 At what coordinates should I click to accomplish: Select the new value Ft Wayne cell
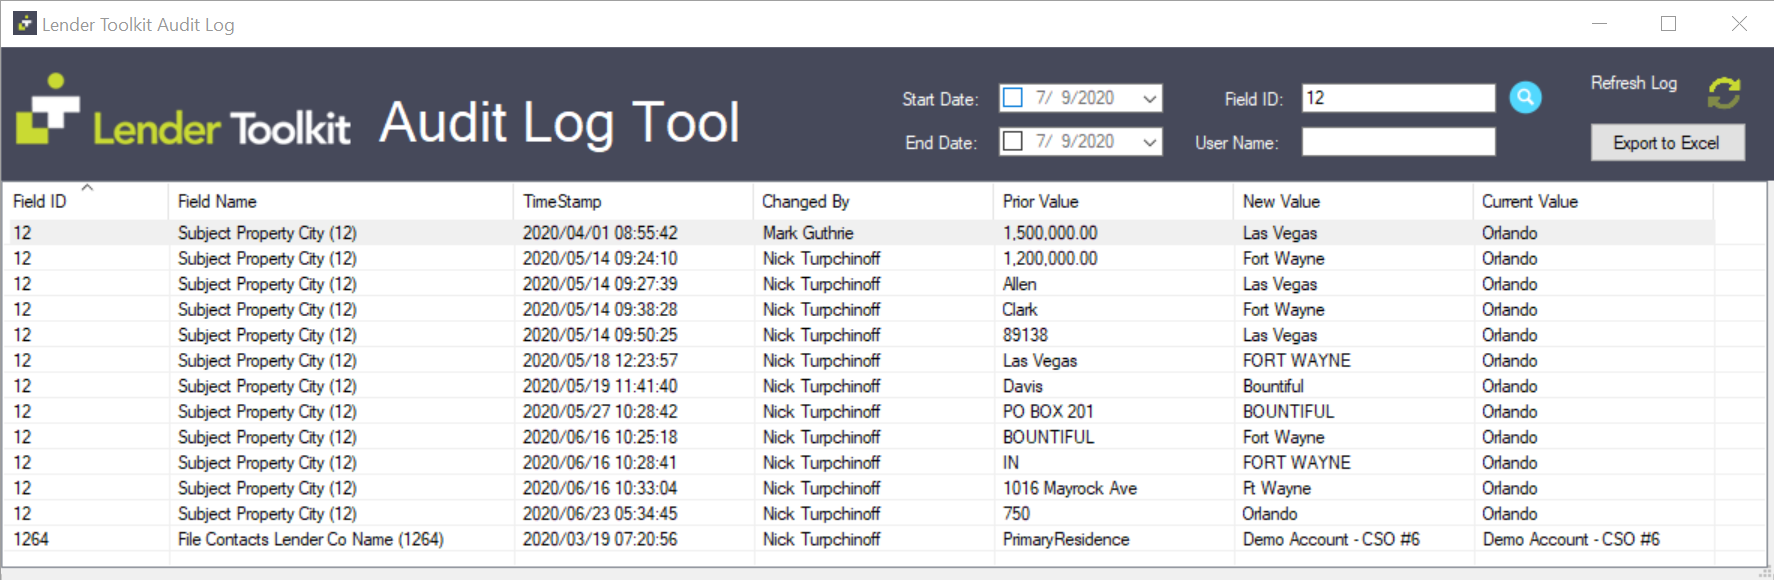(1277, 488)
